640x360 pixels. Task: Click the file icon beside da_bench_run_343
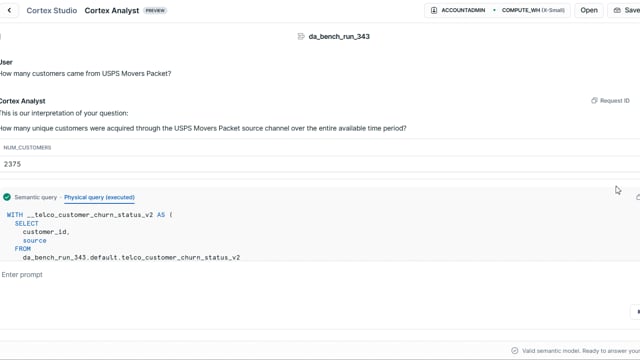click(301, 36)
